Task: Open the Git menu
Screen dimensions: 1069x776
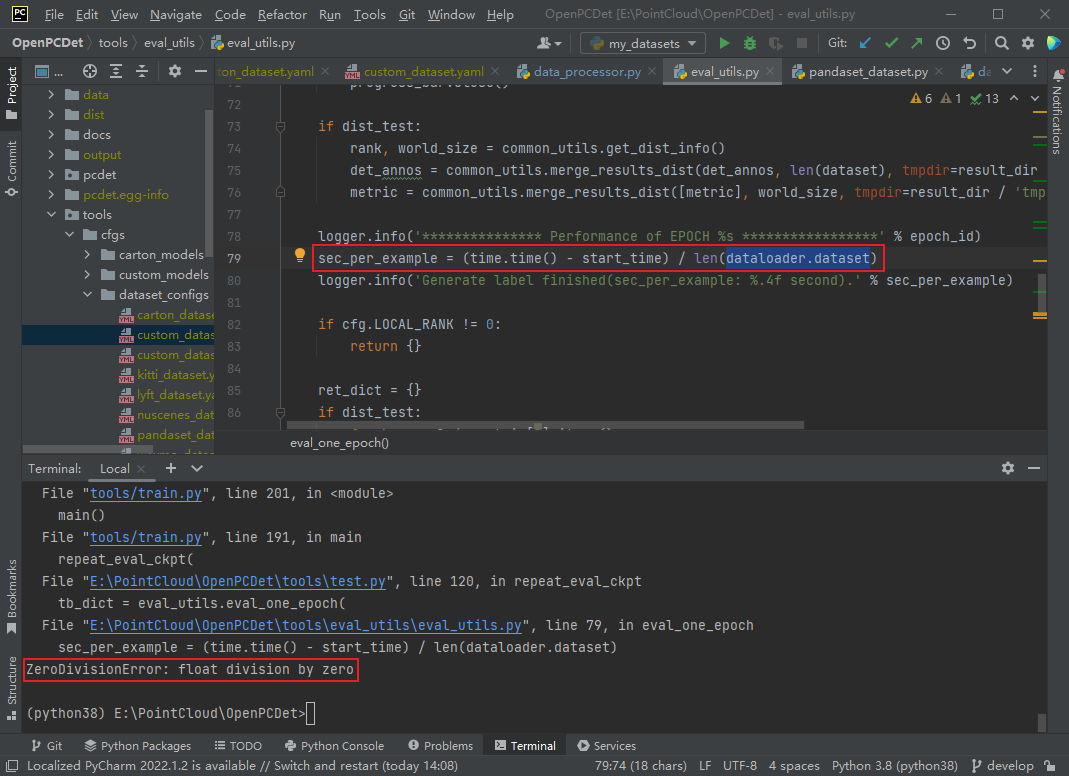Action: (407, 14)
